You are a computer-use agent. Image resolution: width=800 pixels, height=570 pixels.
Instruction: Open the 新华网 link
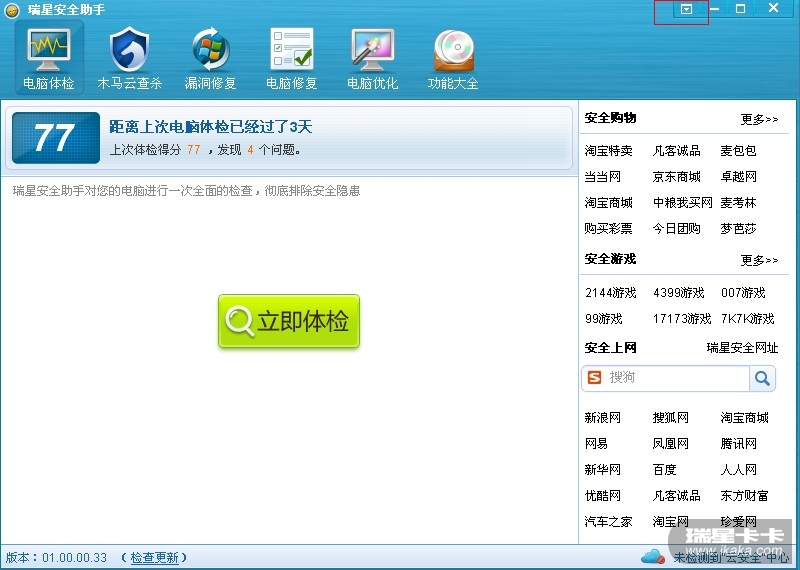[x=603, y=470]
